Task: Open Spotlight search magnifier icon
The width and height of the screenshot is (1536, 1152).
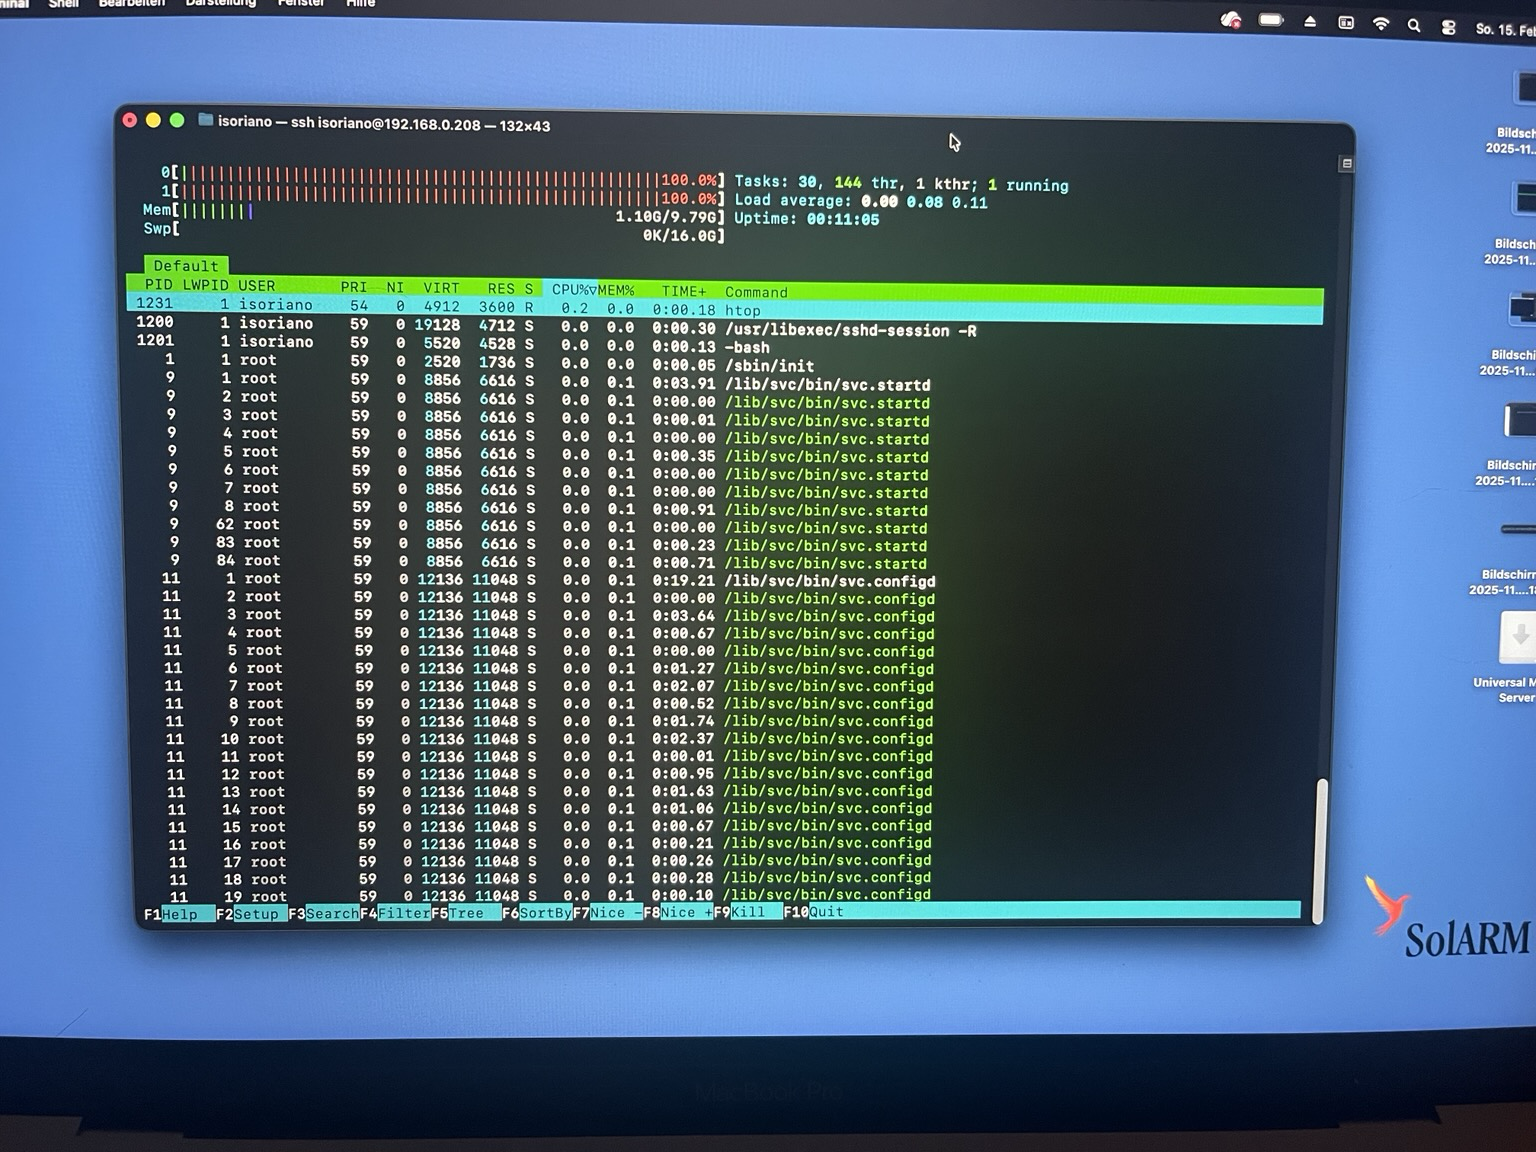Action: coord(1414,26)
